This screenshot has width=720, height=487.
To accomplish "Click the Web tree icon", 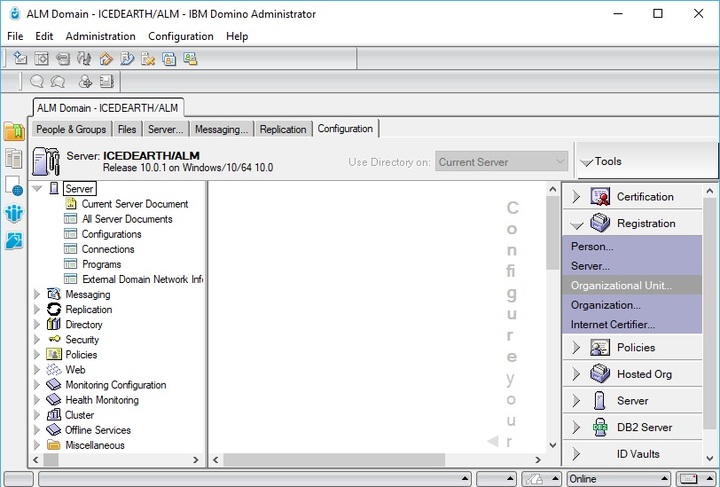I will 54,369.
